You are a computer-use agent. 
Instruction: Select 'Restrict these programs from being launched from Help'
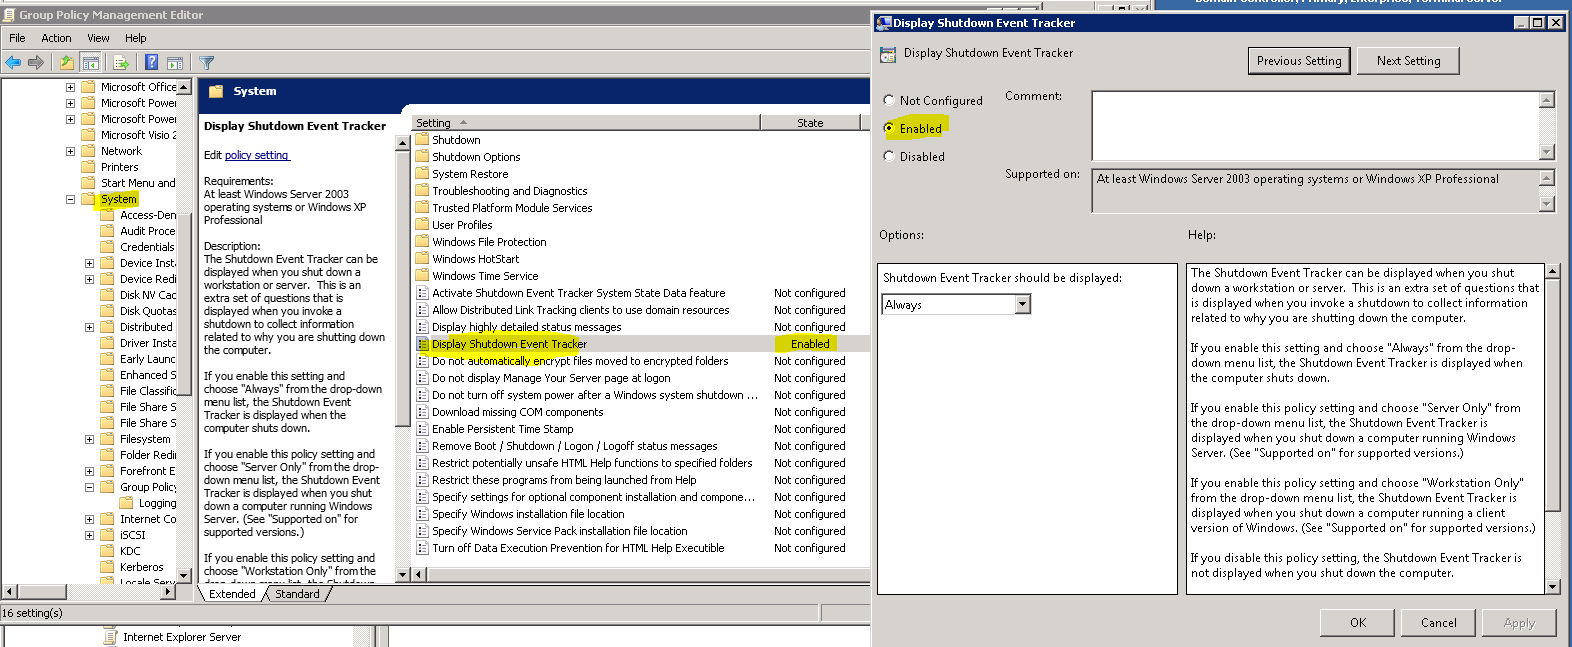point(640,480)
